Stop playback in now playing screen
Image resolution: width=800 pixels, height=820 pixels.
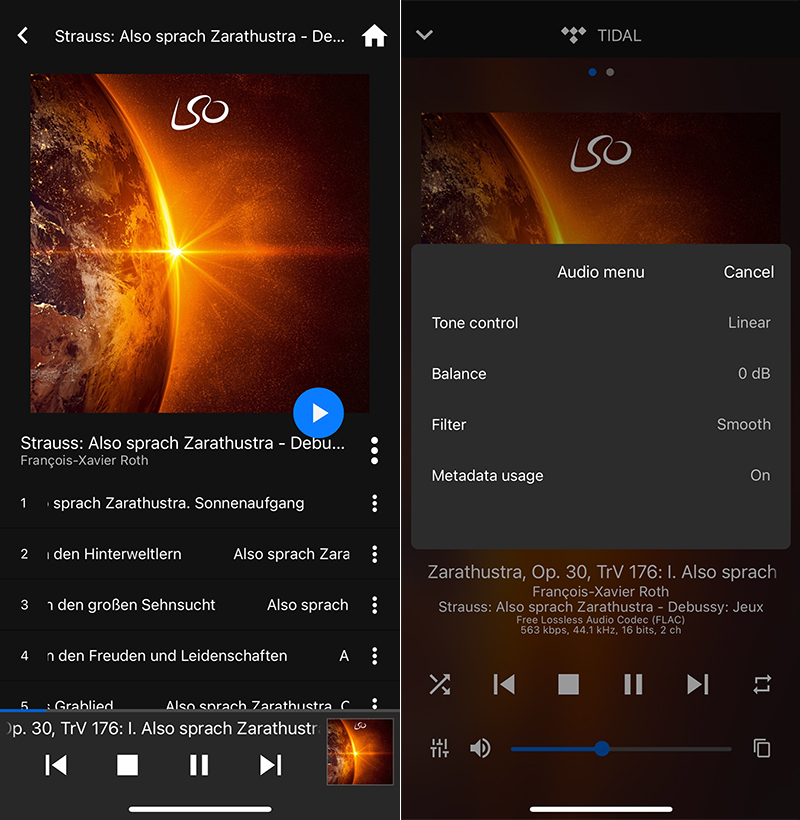coord(568,684)
